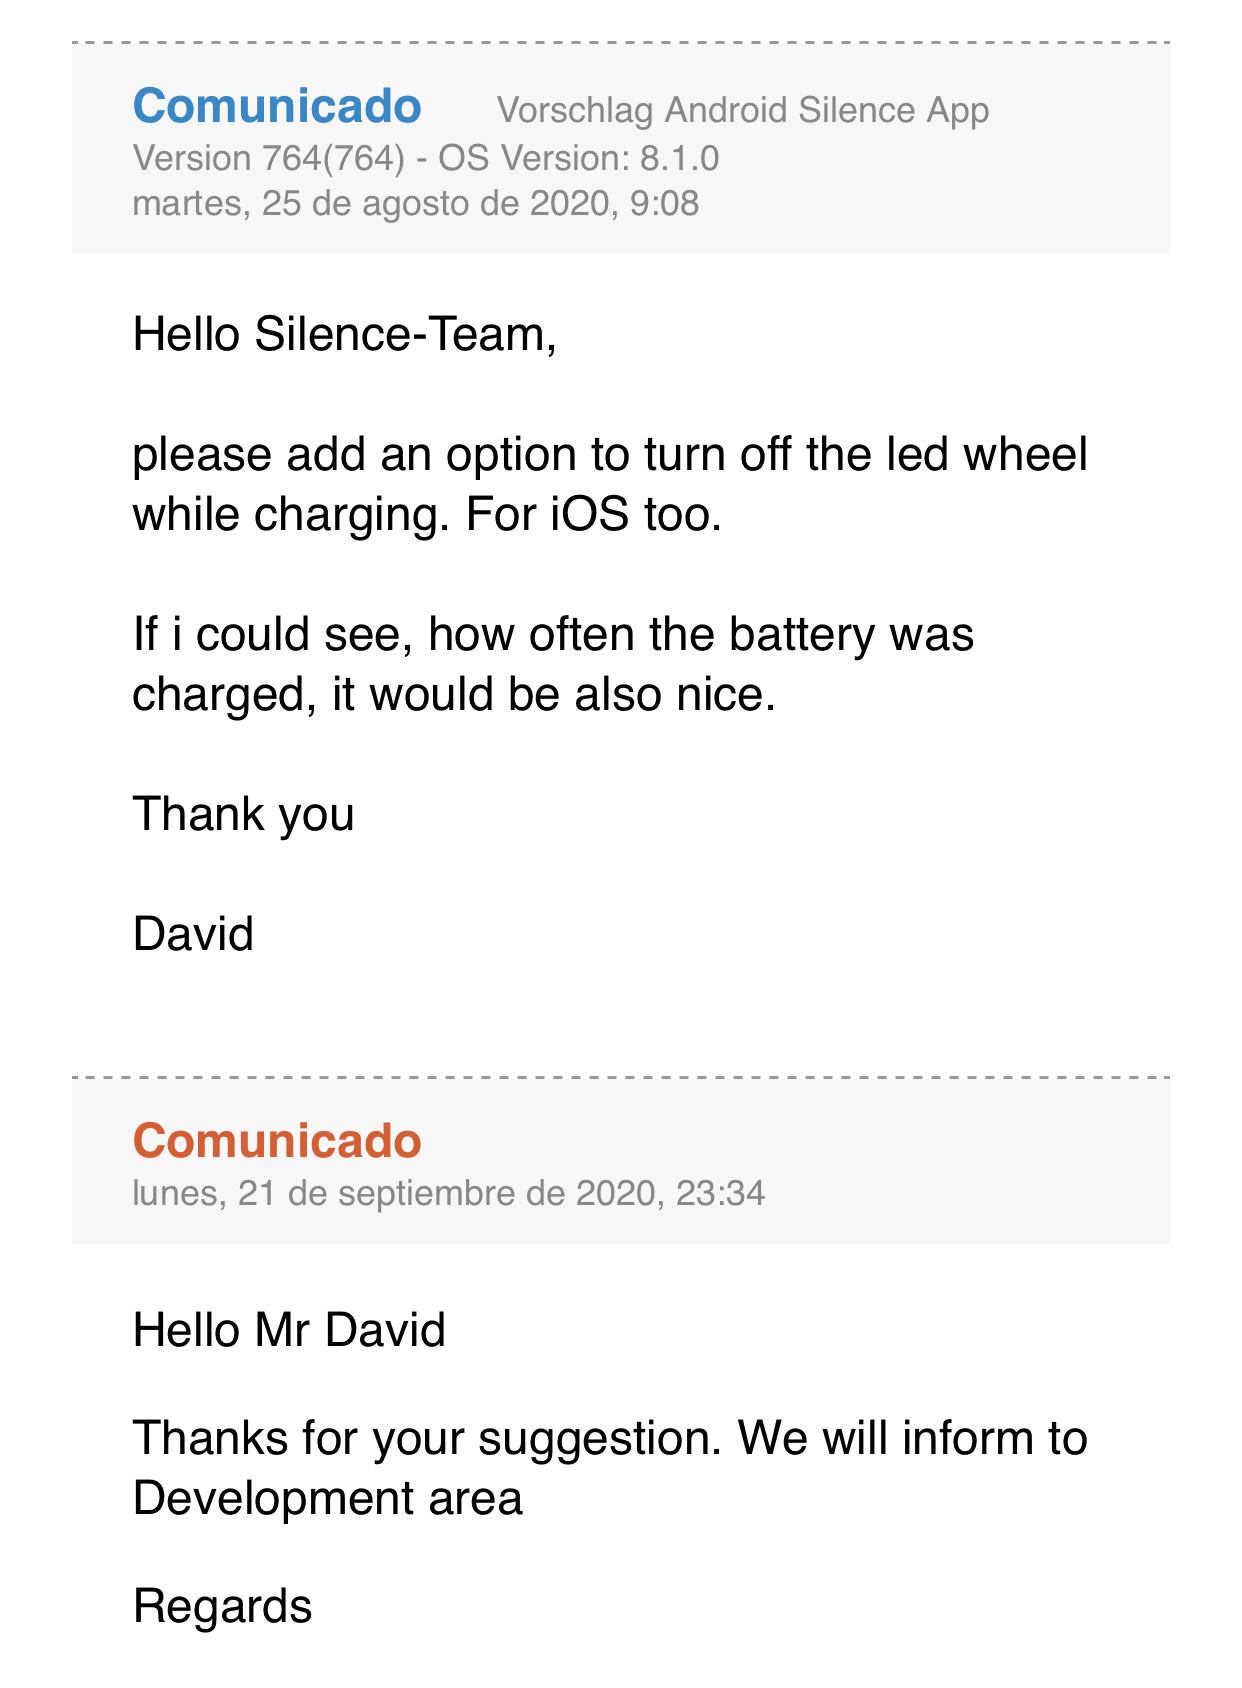Click the greeting Hello Silence-Team
The width and height of the screenshot is (1242, 1688).
click(x=344, y=334)
